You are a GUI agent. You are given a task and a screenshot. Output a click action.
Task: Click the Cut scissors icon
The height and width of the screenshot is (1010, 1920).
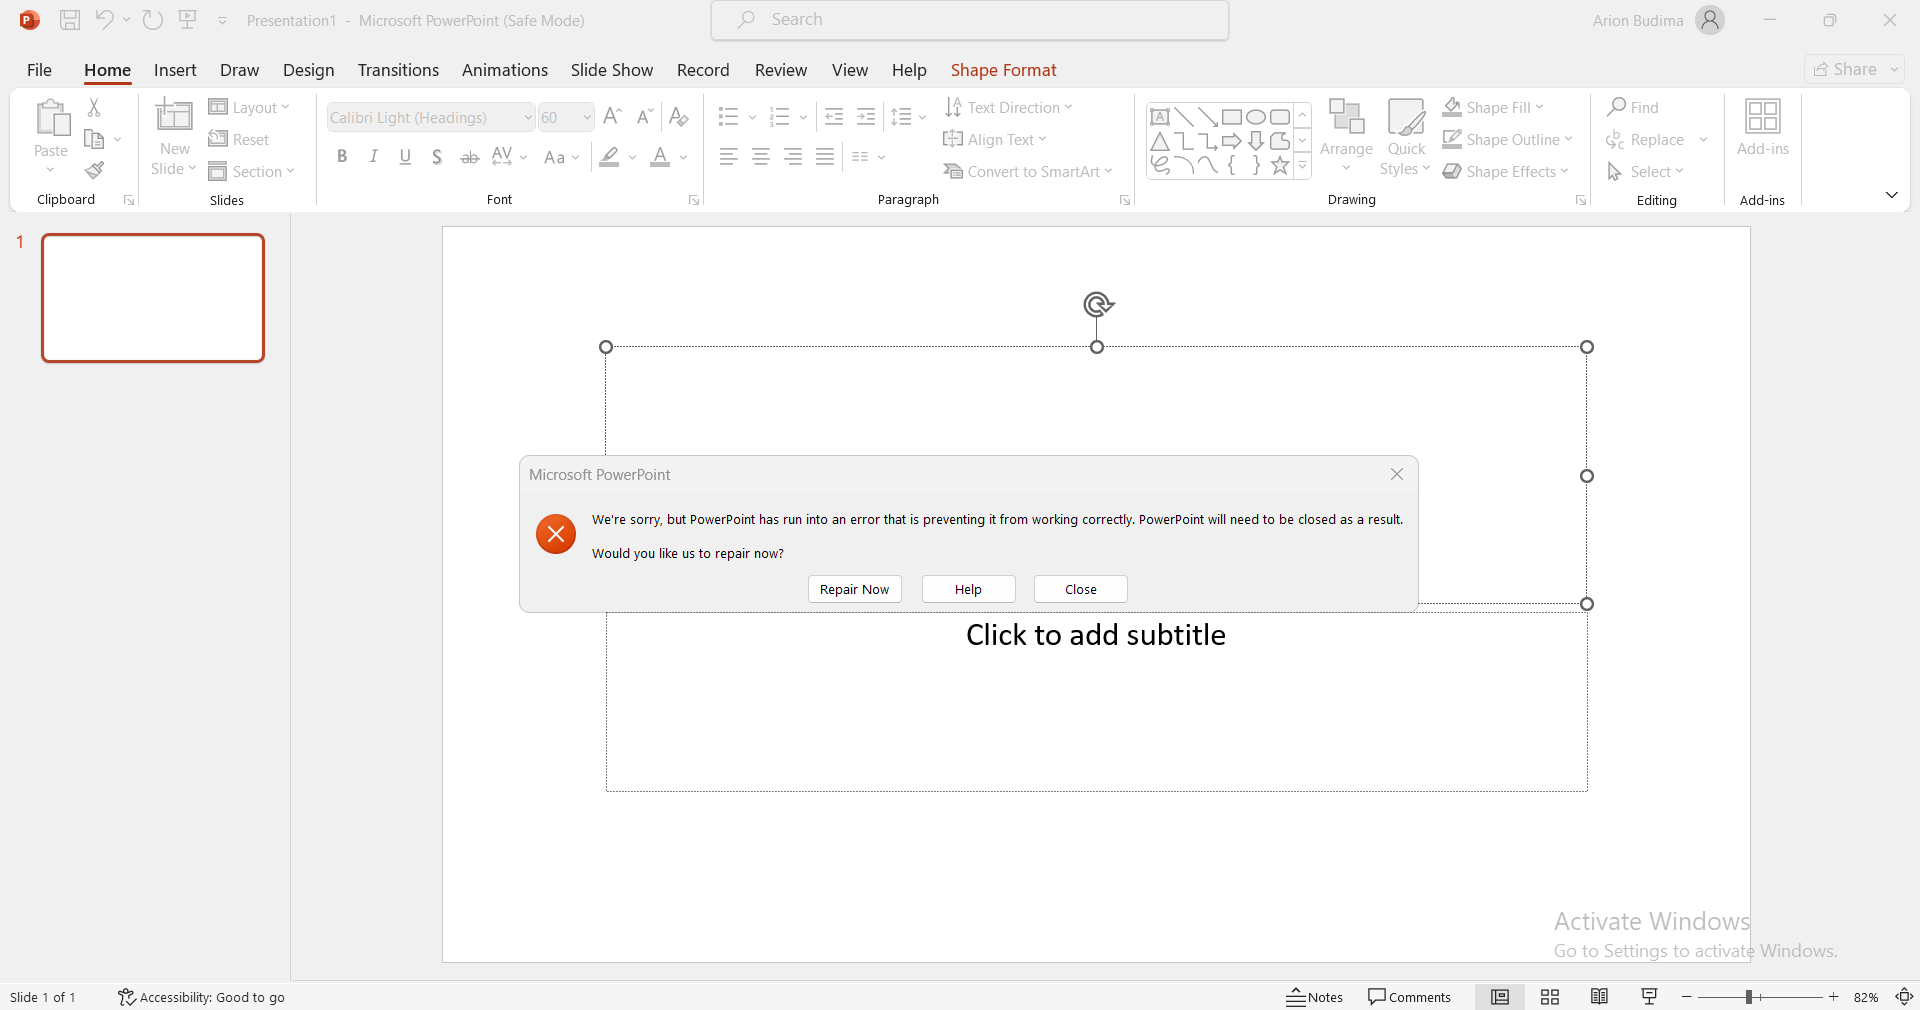(94, 107)
